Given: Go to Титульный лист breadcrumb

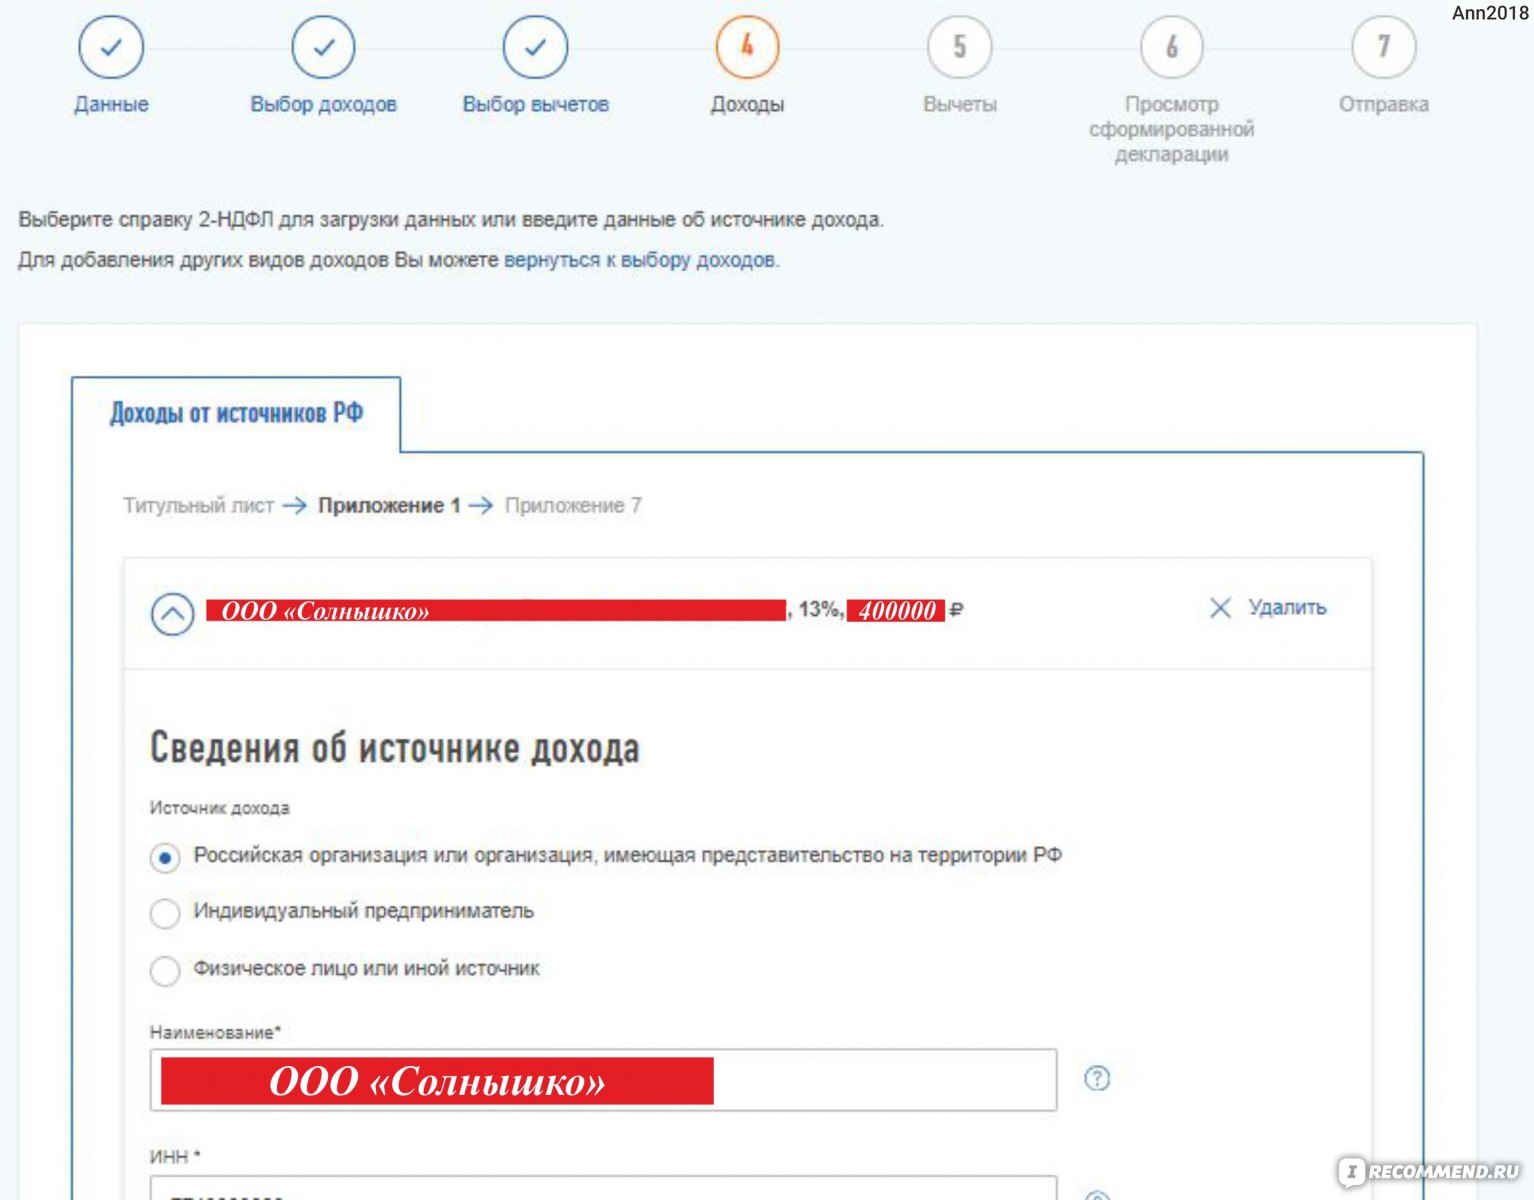Looking at the screenshot, I should 198,506.
